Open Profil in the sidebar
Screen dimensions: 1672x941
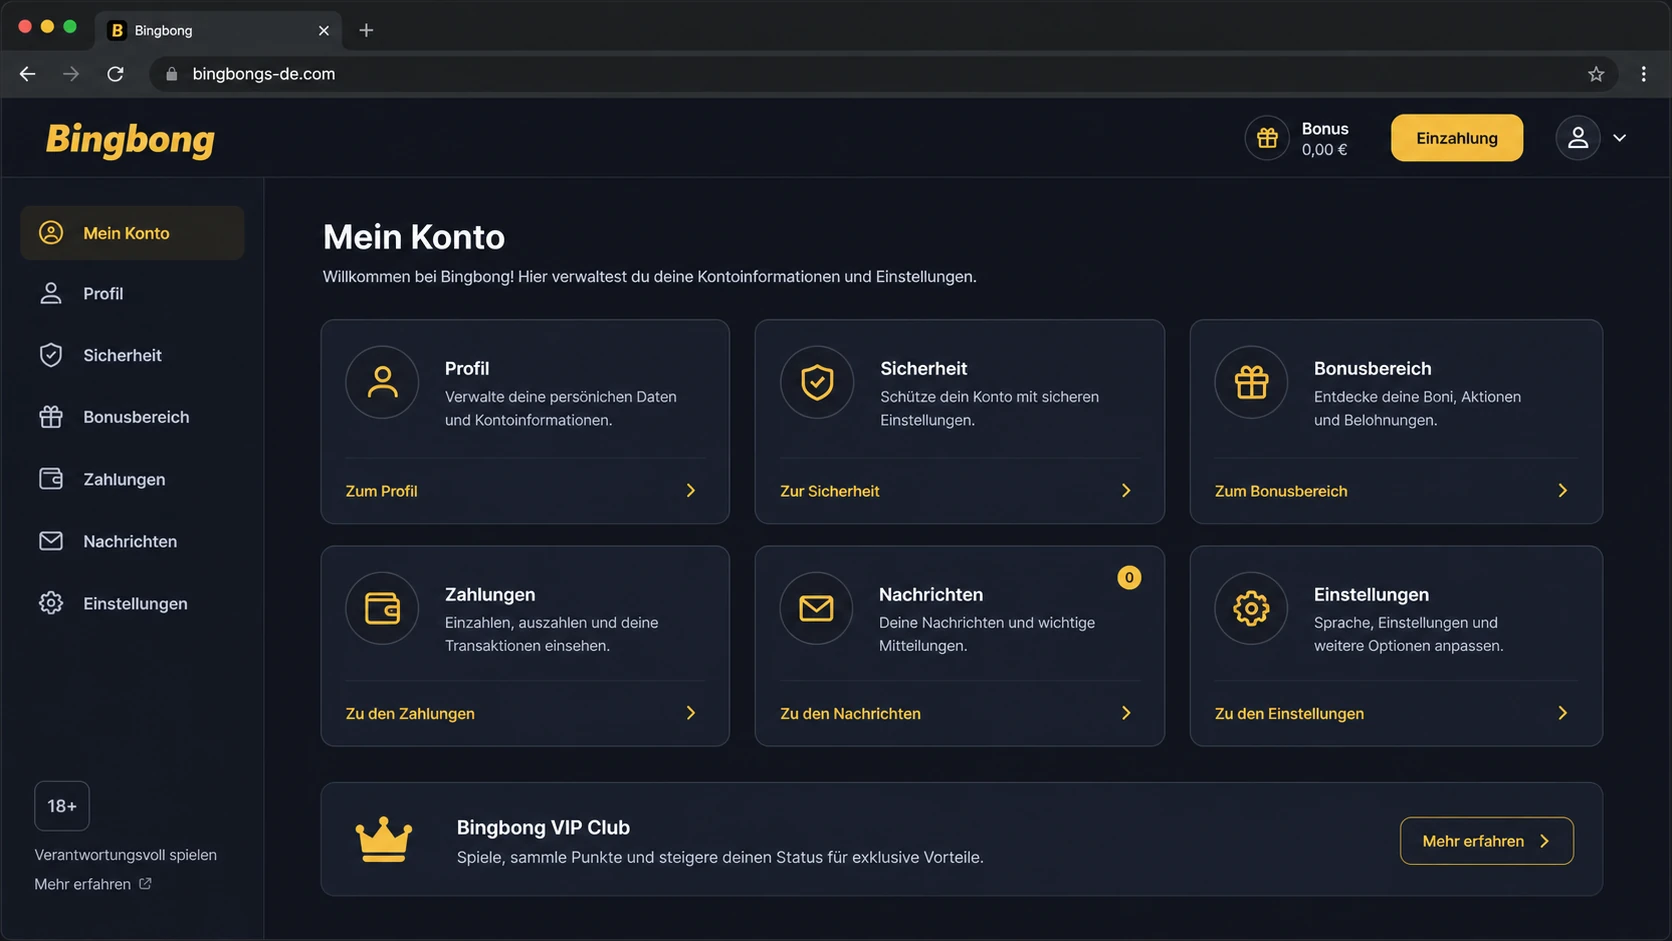(132, 293)
